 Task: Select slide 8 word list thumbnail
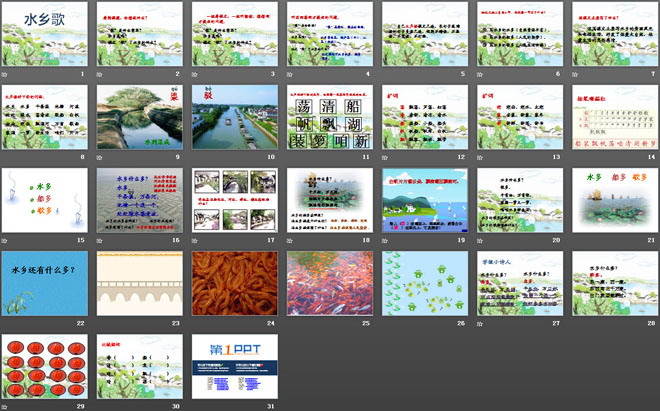[45, 117]
